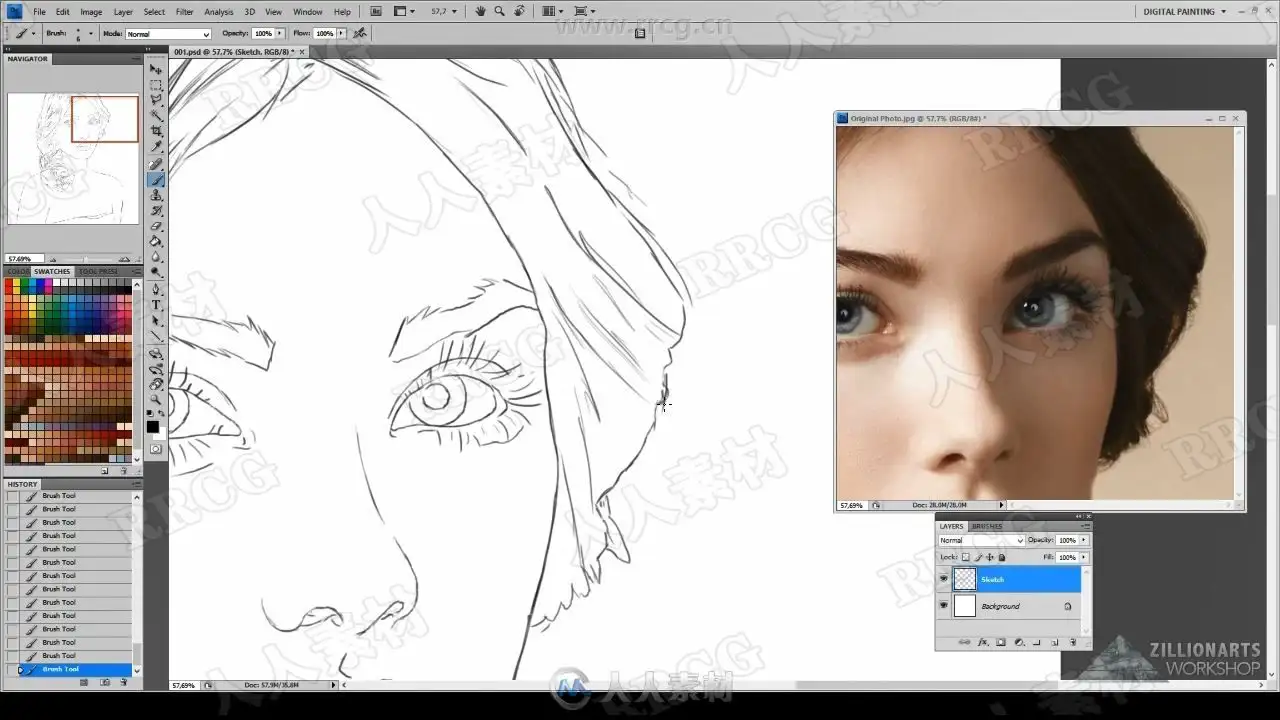Delete layer using Layers panel trash icon
Screen dimensions: 1280x720
(1073, 642)
